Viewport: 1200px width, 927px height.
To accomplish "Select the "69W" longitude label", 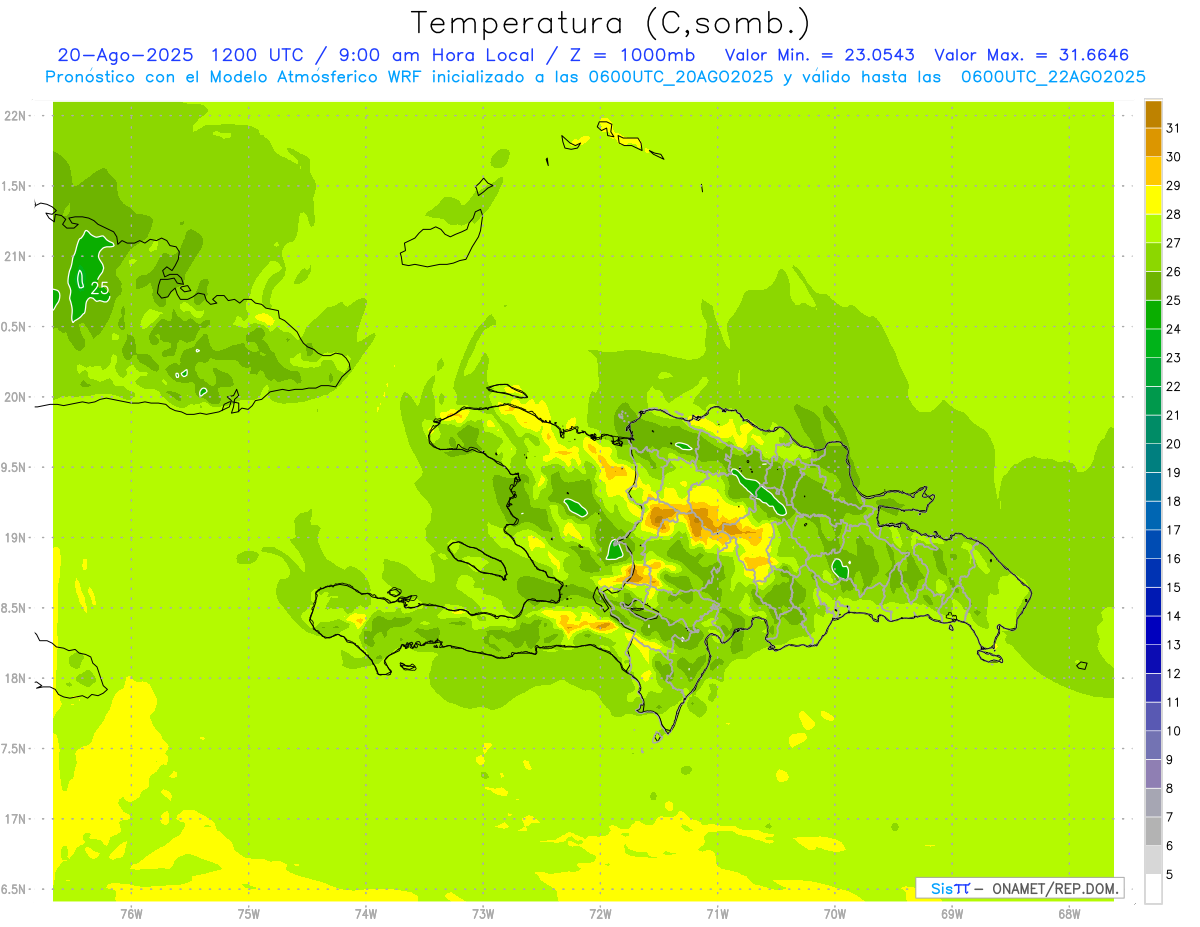I will point(952,915).
